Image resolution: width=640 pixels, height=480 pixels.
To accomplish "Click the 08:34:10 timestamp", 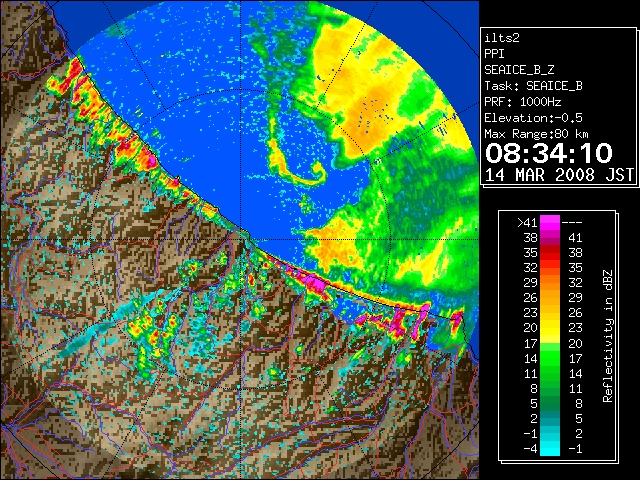I will (x=549, y=153).
